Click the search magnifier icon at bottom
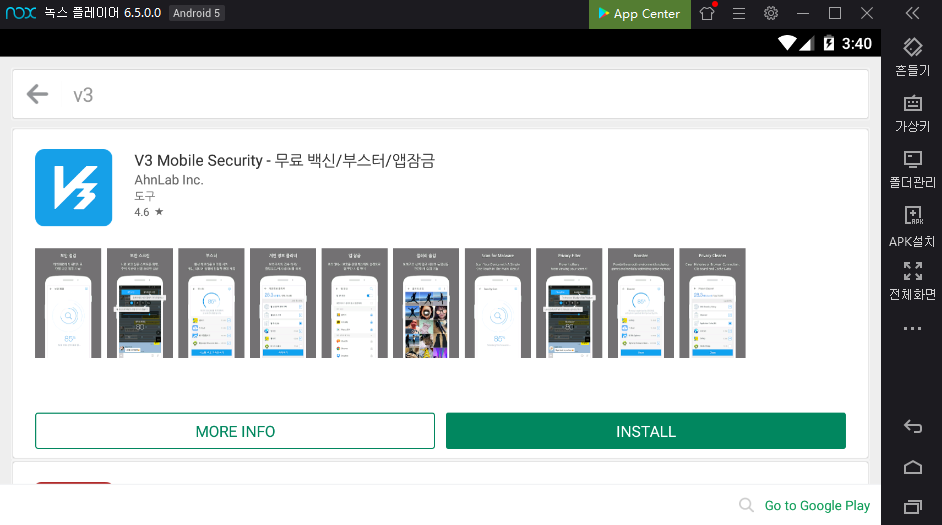The height and width of the screenshot is (525, 942). (746, 505)
